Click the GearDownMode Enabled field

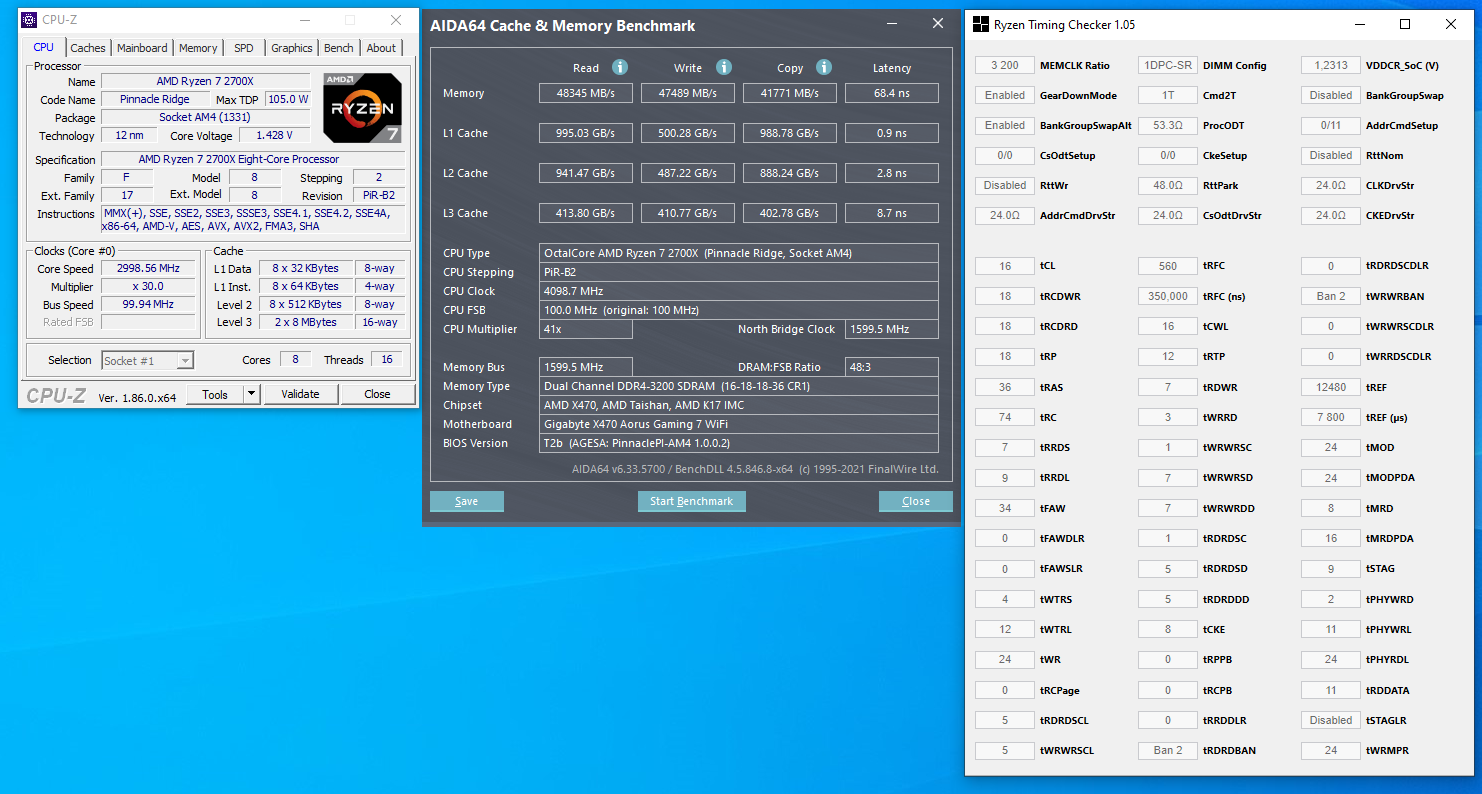pyautogui.click(x=1005, y=95)
